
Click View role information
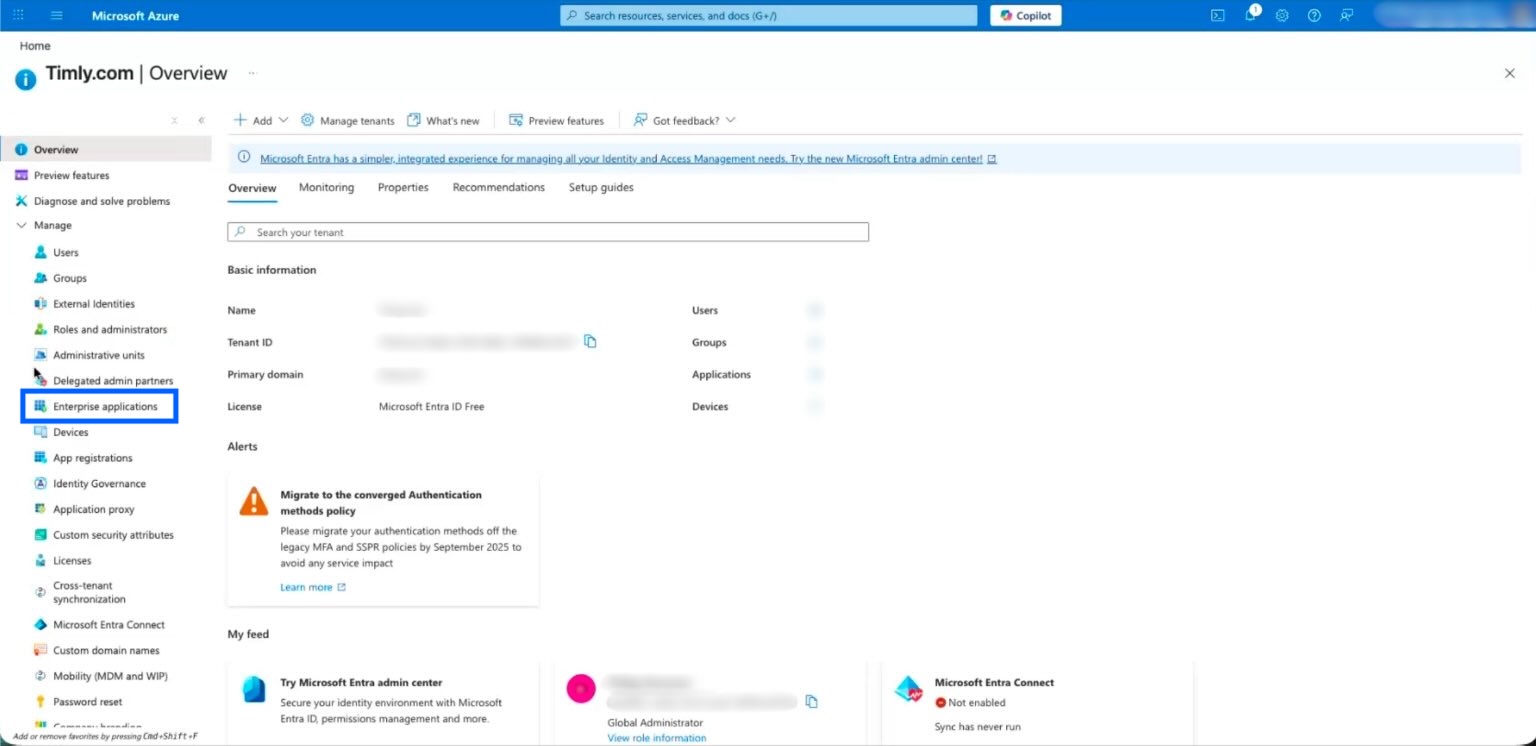coord(657,738)
